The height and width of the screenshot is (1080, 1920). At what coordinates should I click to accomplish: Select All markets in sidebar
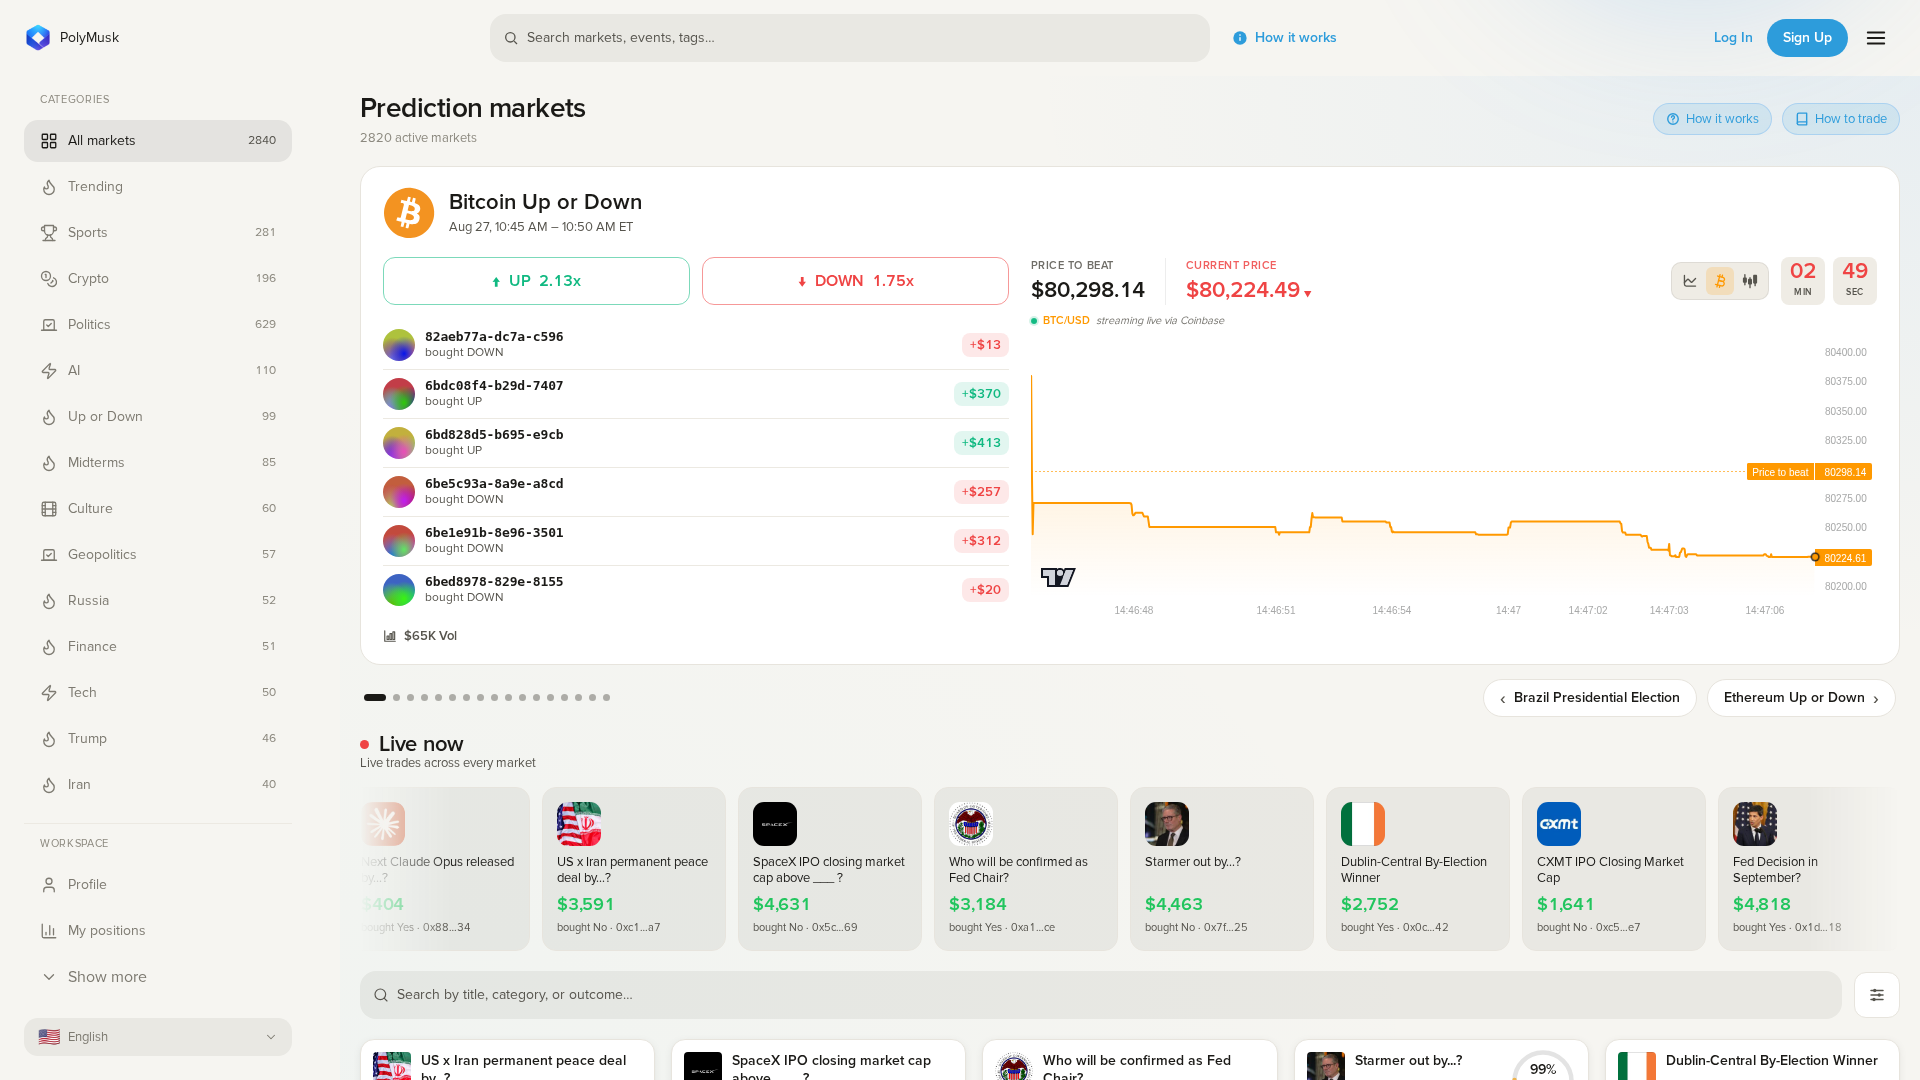158,141
